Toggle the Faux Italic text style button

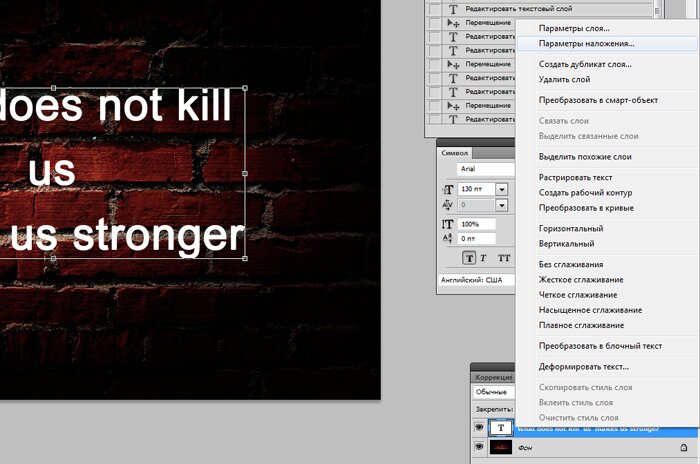[483, 258]
